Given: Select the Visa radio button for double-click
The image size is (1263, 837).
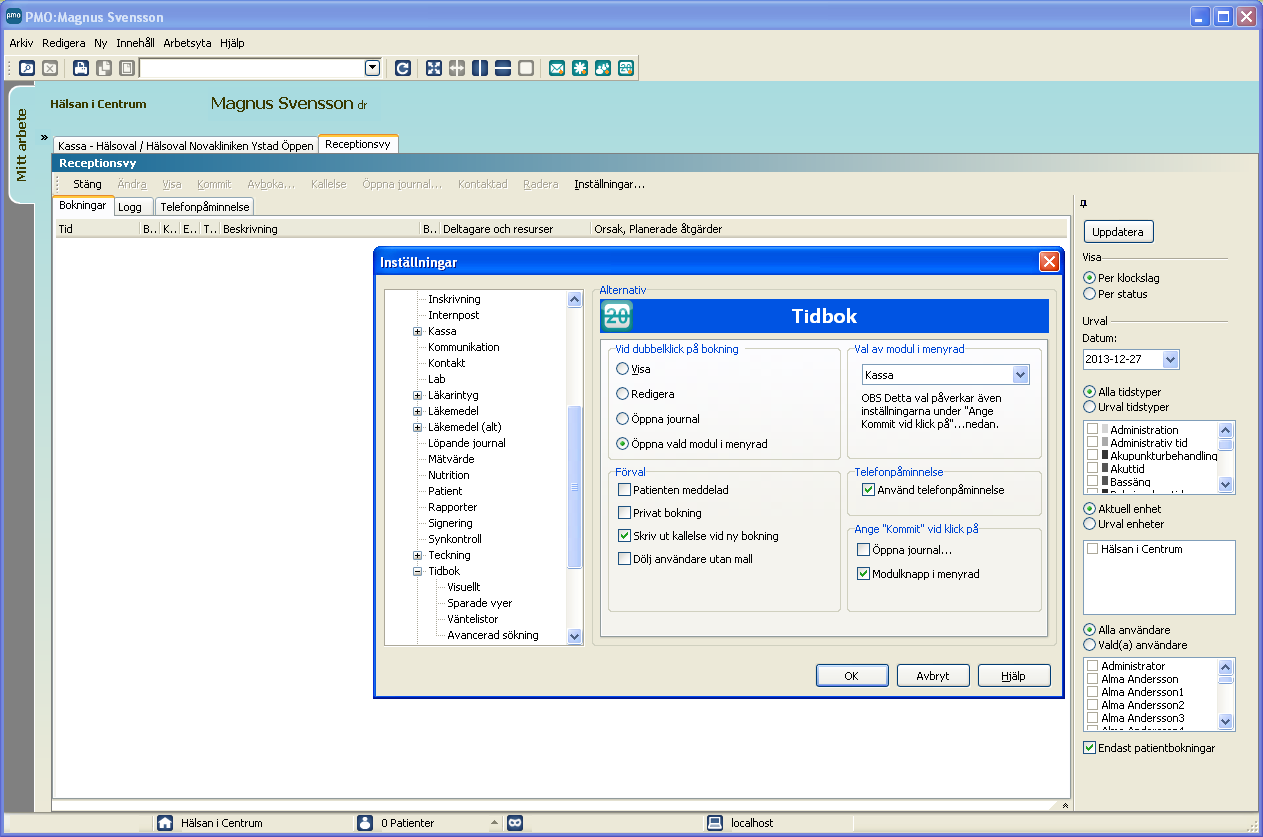Looking at the screenshot, I should coord(623,369).
